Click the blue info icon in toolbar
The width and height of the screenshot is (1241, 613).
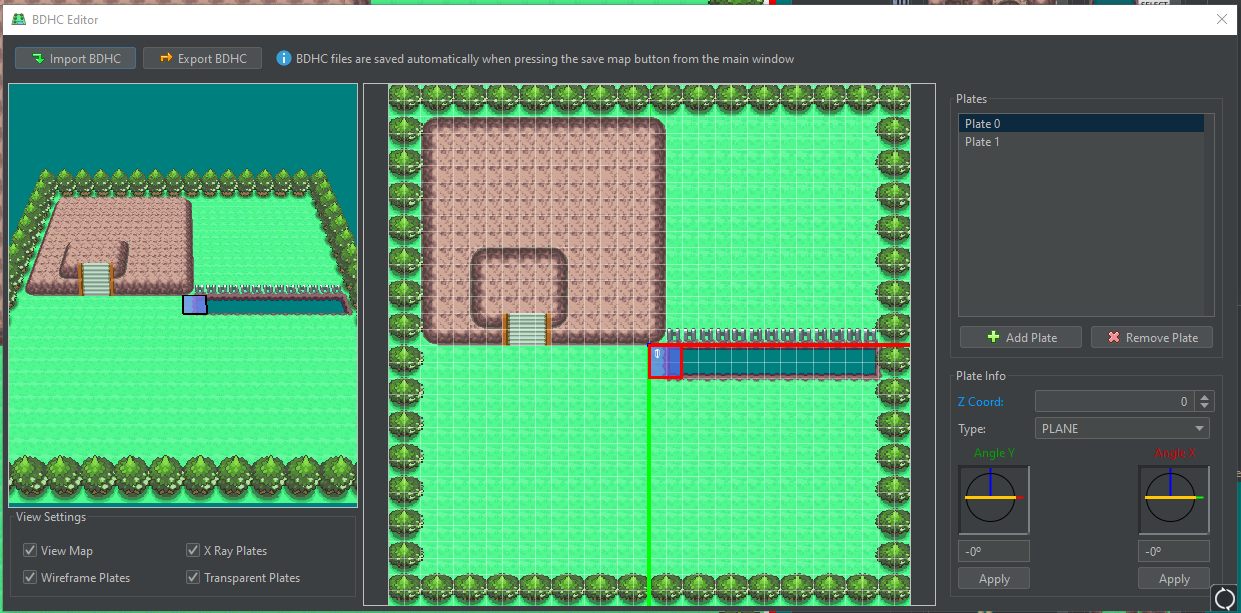click(x=284, y=59)
